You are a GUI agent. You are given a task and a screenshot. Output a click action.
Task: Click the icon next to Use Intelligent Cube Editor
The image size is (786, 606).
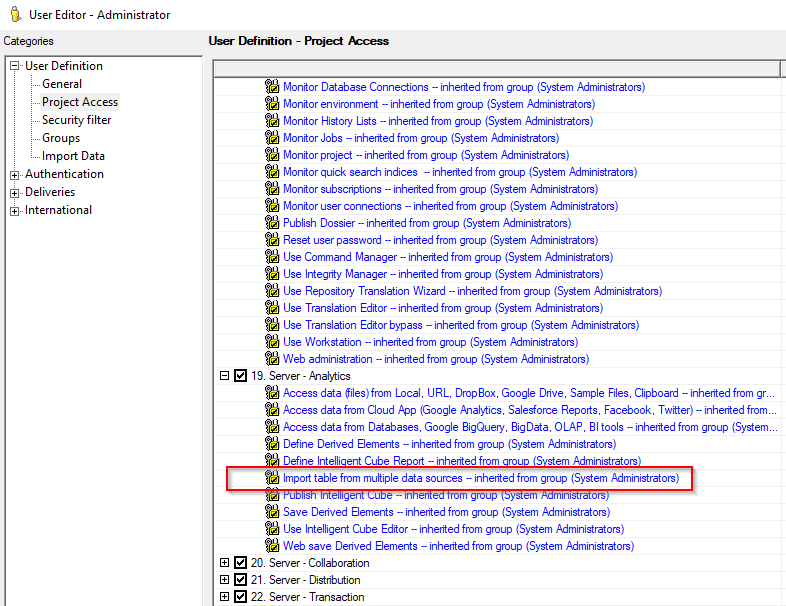point(272,529)
